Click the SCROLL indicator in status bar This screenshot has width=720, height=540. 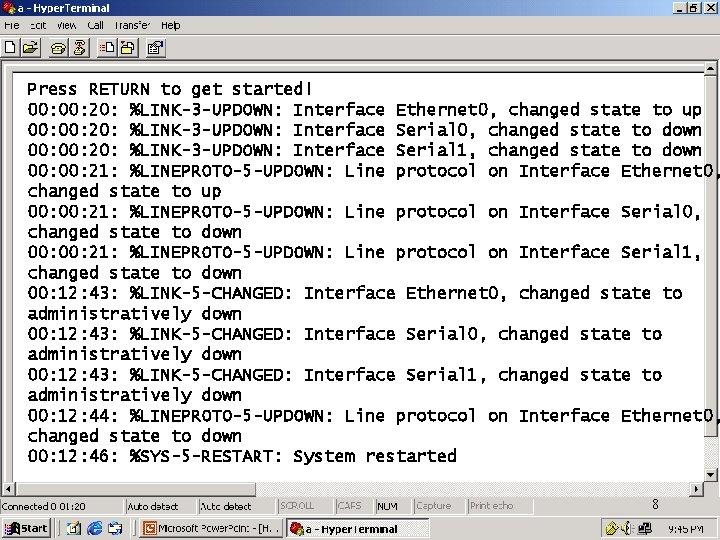297,506
